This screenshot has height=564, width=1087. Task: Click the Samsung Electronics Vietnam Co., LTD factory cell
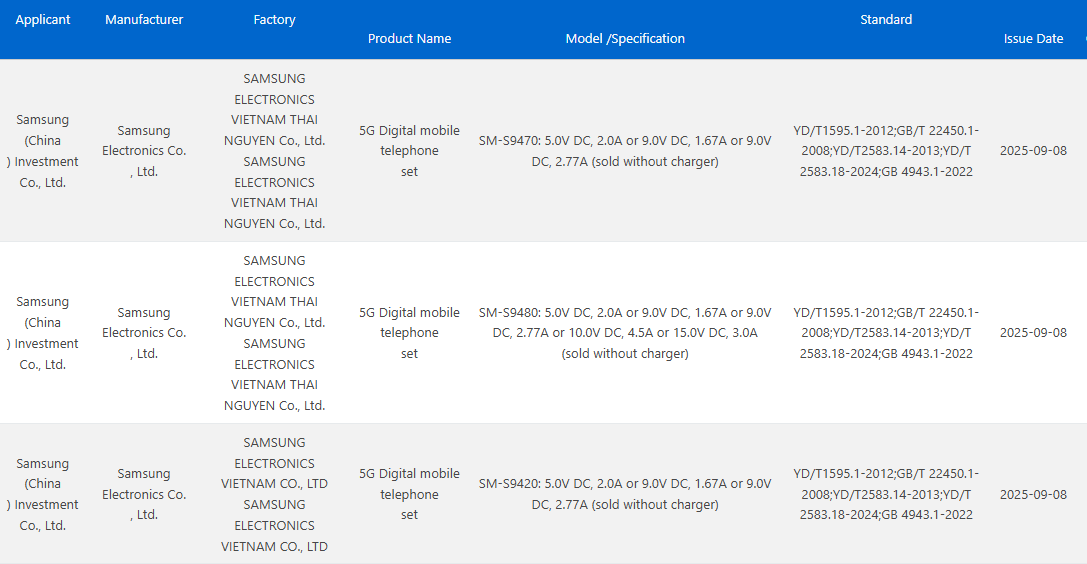[274, 494]
